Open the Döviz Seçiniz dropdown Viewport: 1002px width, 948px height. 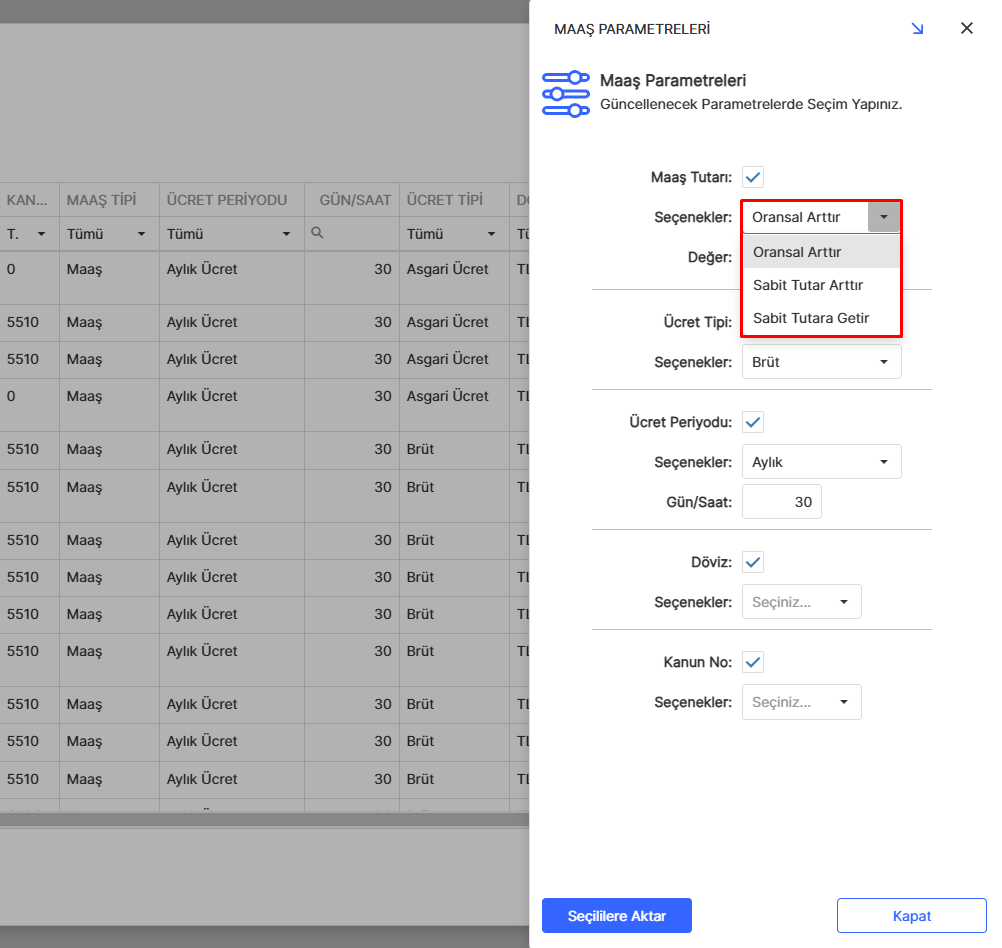[801, 602]
